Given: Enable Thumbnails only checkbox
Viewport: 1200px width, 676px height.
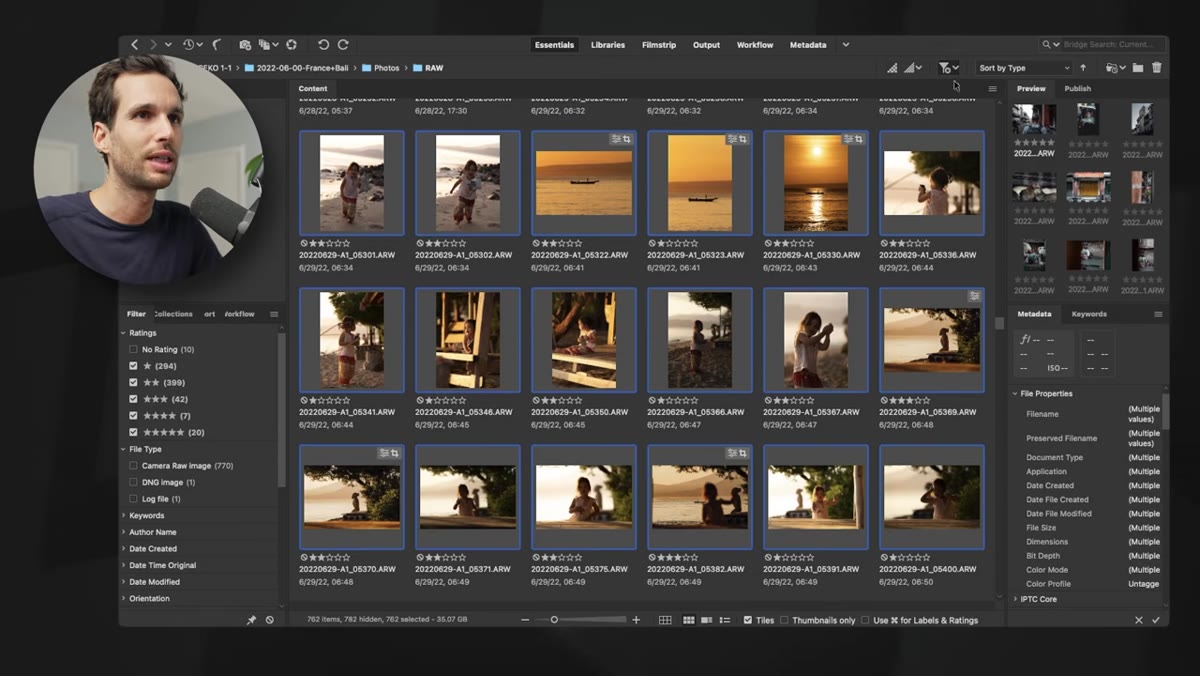Looking at the screenshot, I should click(784, 620).
